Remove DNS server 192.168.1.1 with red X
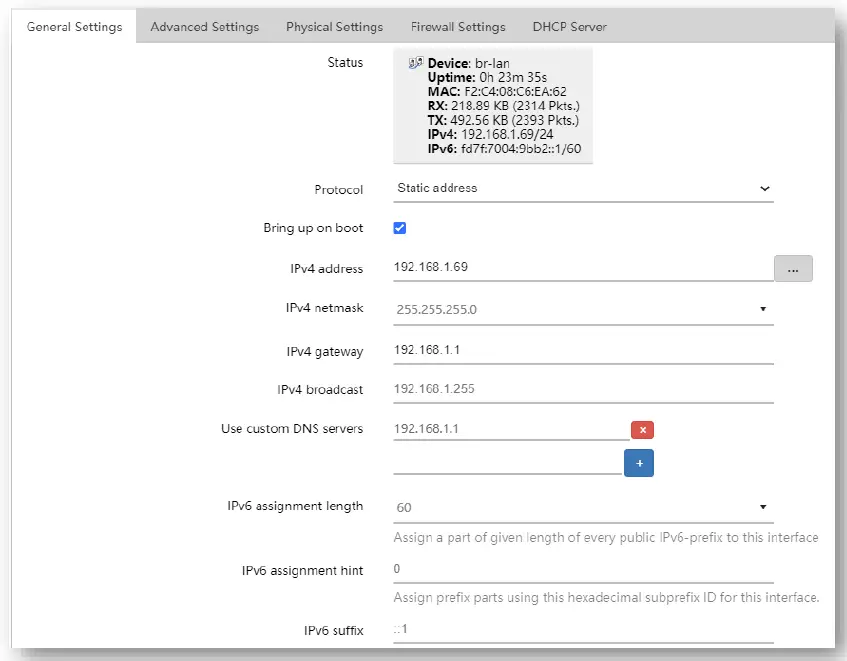Viewport: 847px width, 661px height. 642,430
